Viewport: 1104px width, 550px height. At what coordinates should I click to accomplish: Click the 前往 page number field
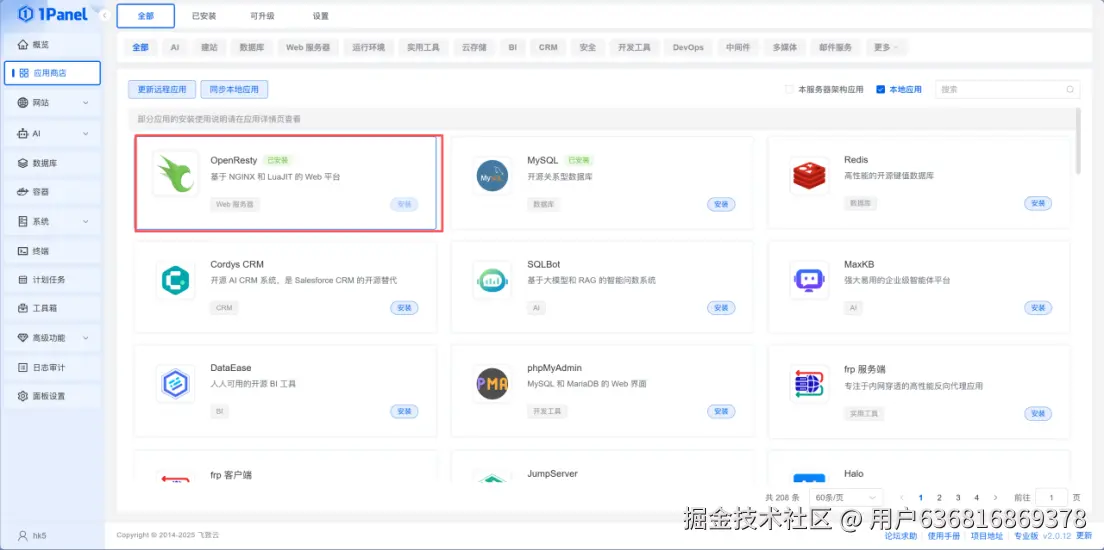(x=1052, y=497)
